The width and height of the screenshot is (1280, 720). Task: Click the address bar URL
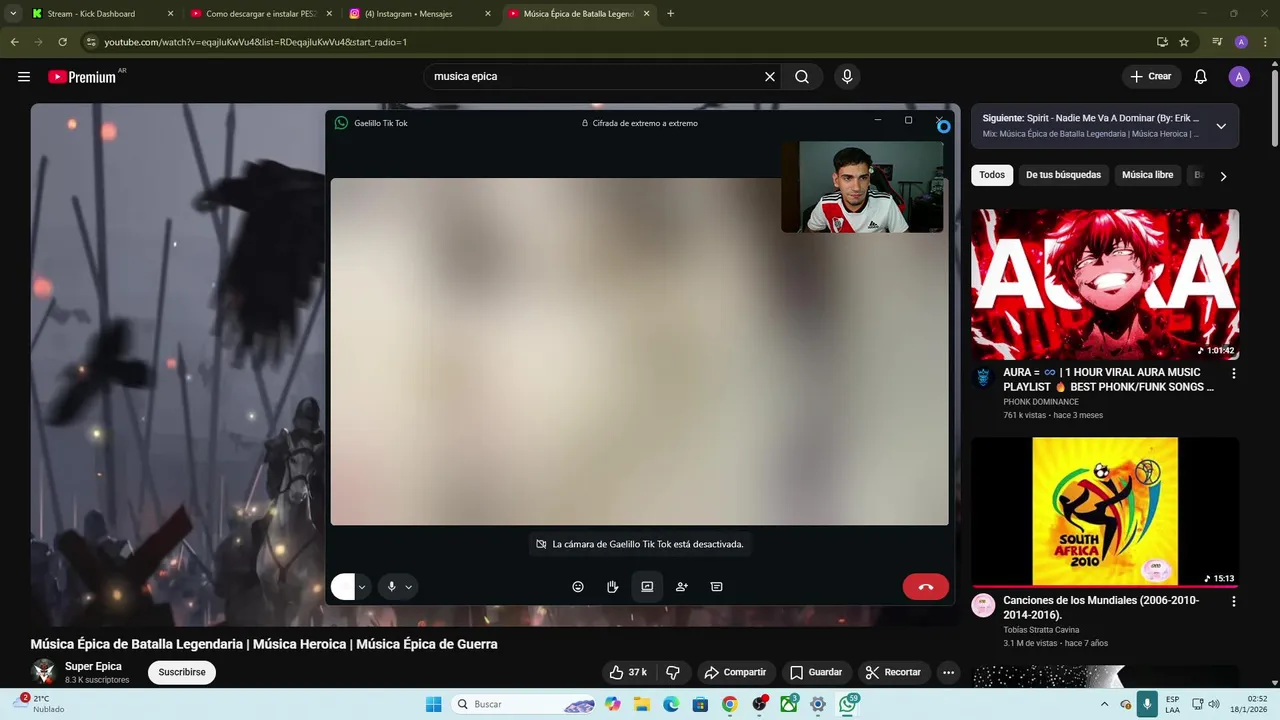pos(255,42)
